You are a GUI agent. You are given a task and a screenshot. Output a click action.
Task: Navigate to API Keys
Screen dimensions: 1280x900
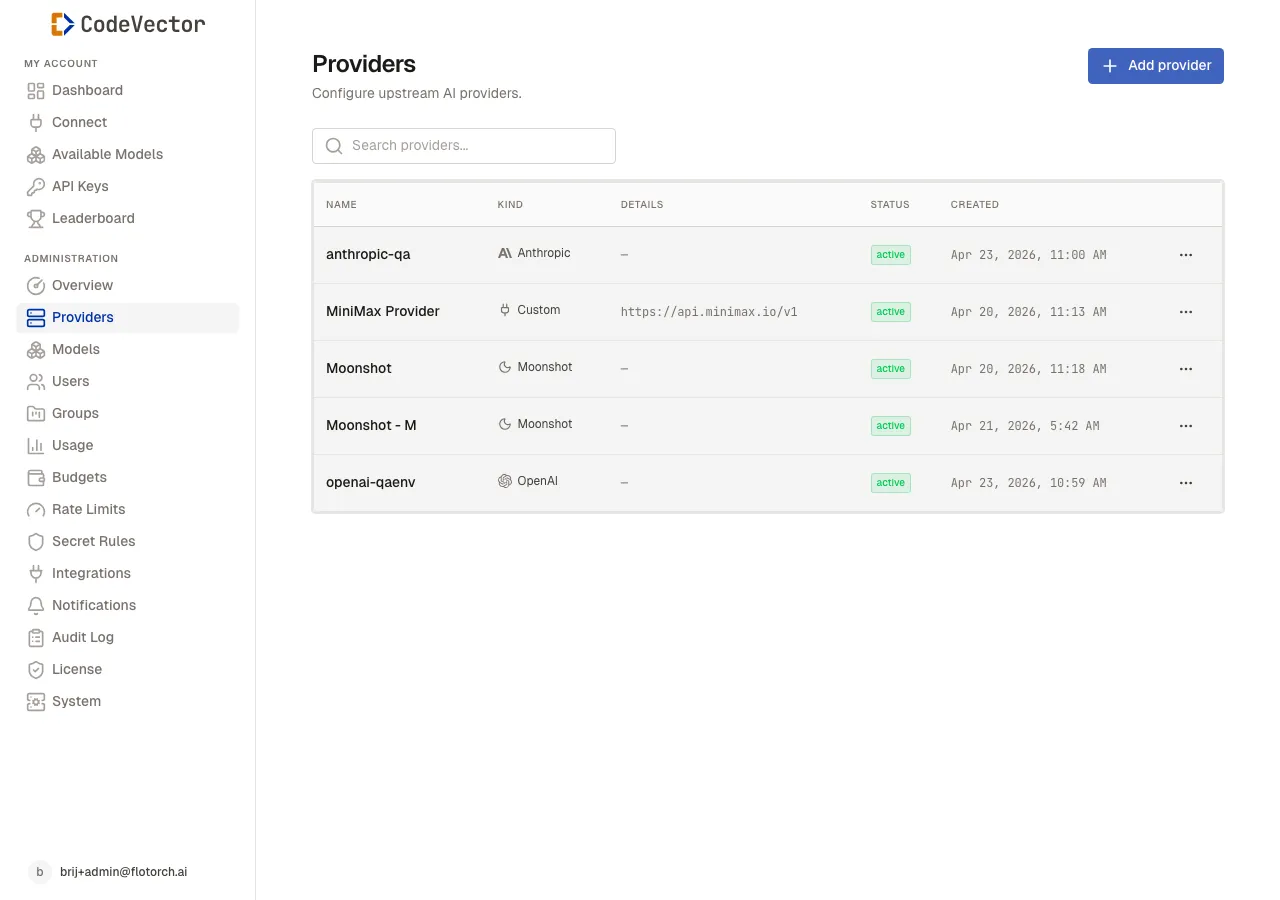[128, 186]
